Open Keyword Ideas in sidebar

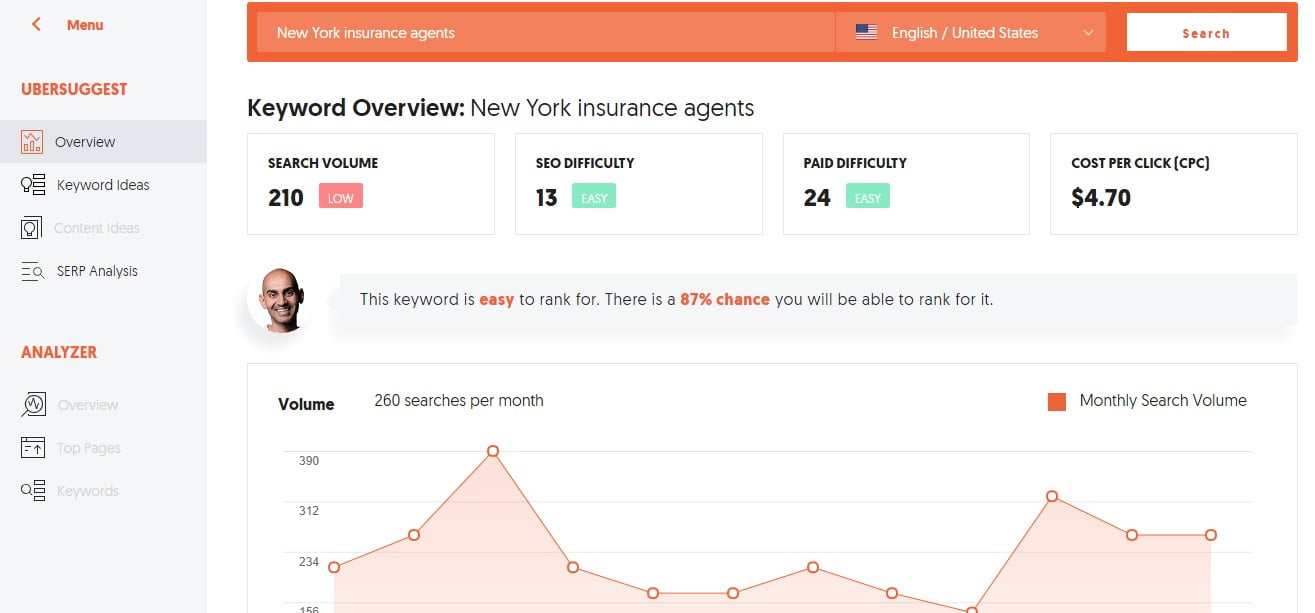point(103,185)
